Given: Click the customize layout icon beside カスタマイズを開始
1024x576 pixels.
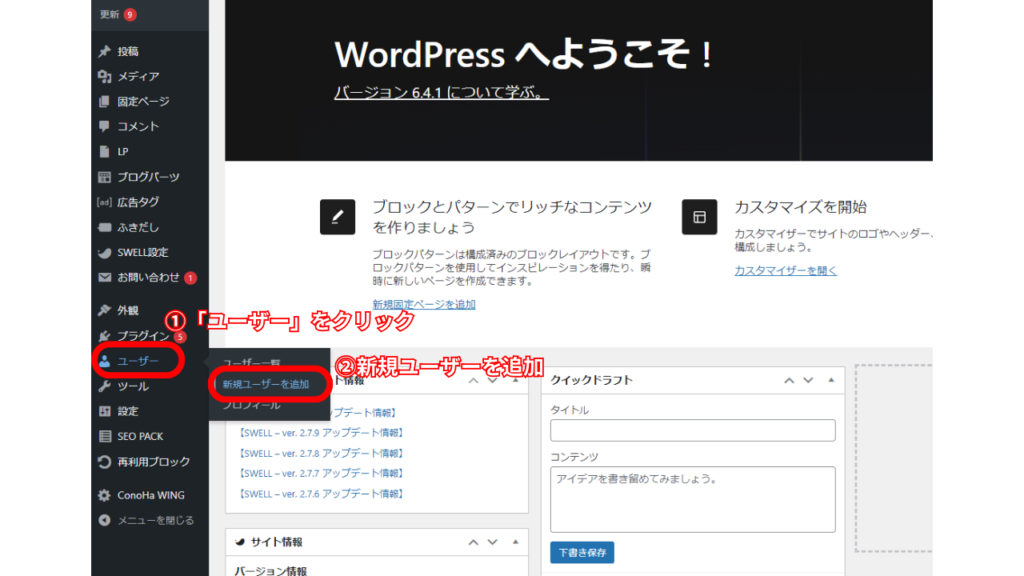Looking at the screenshot, I should (699, 217).
